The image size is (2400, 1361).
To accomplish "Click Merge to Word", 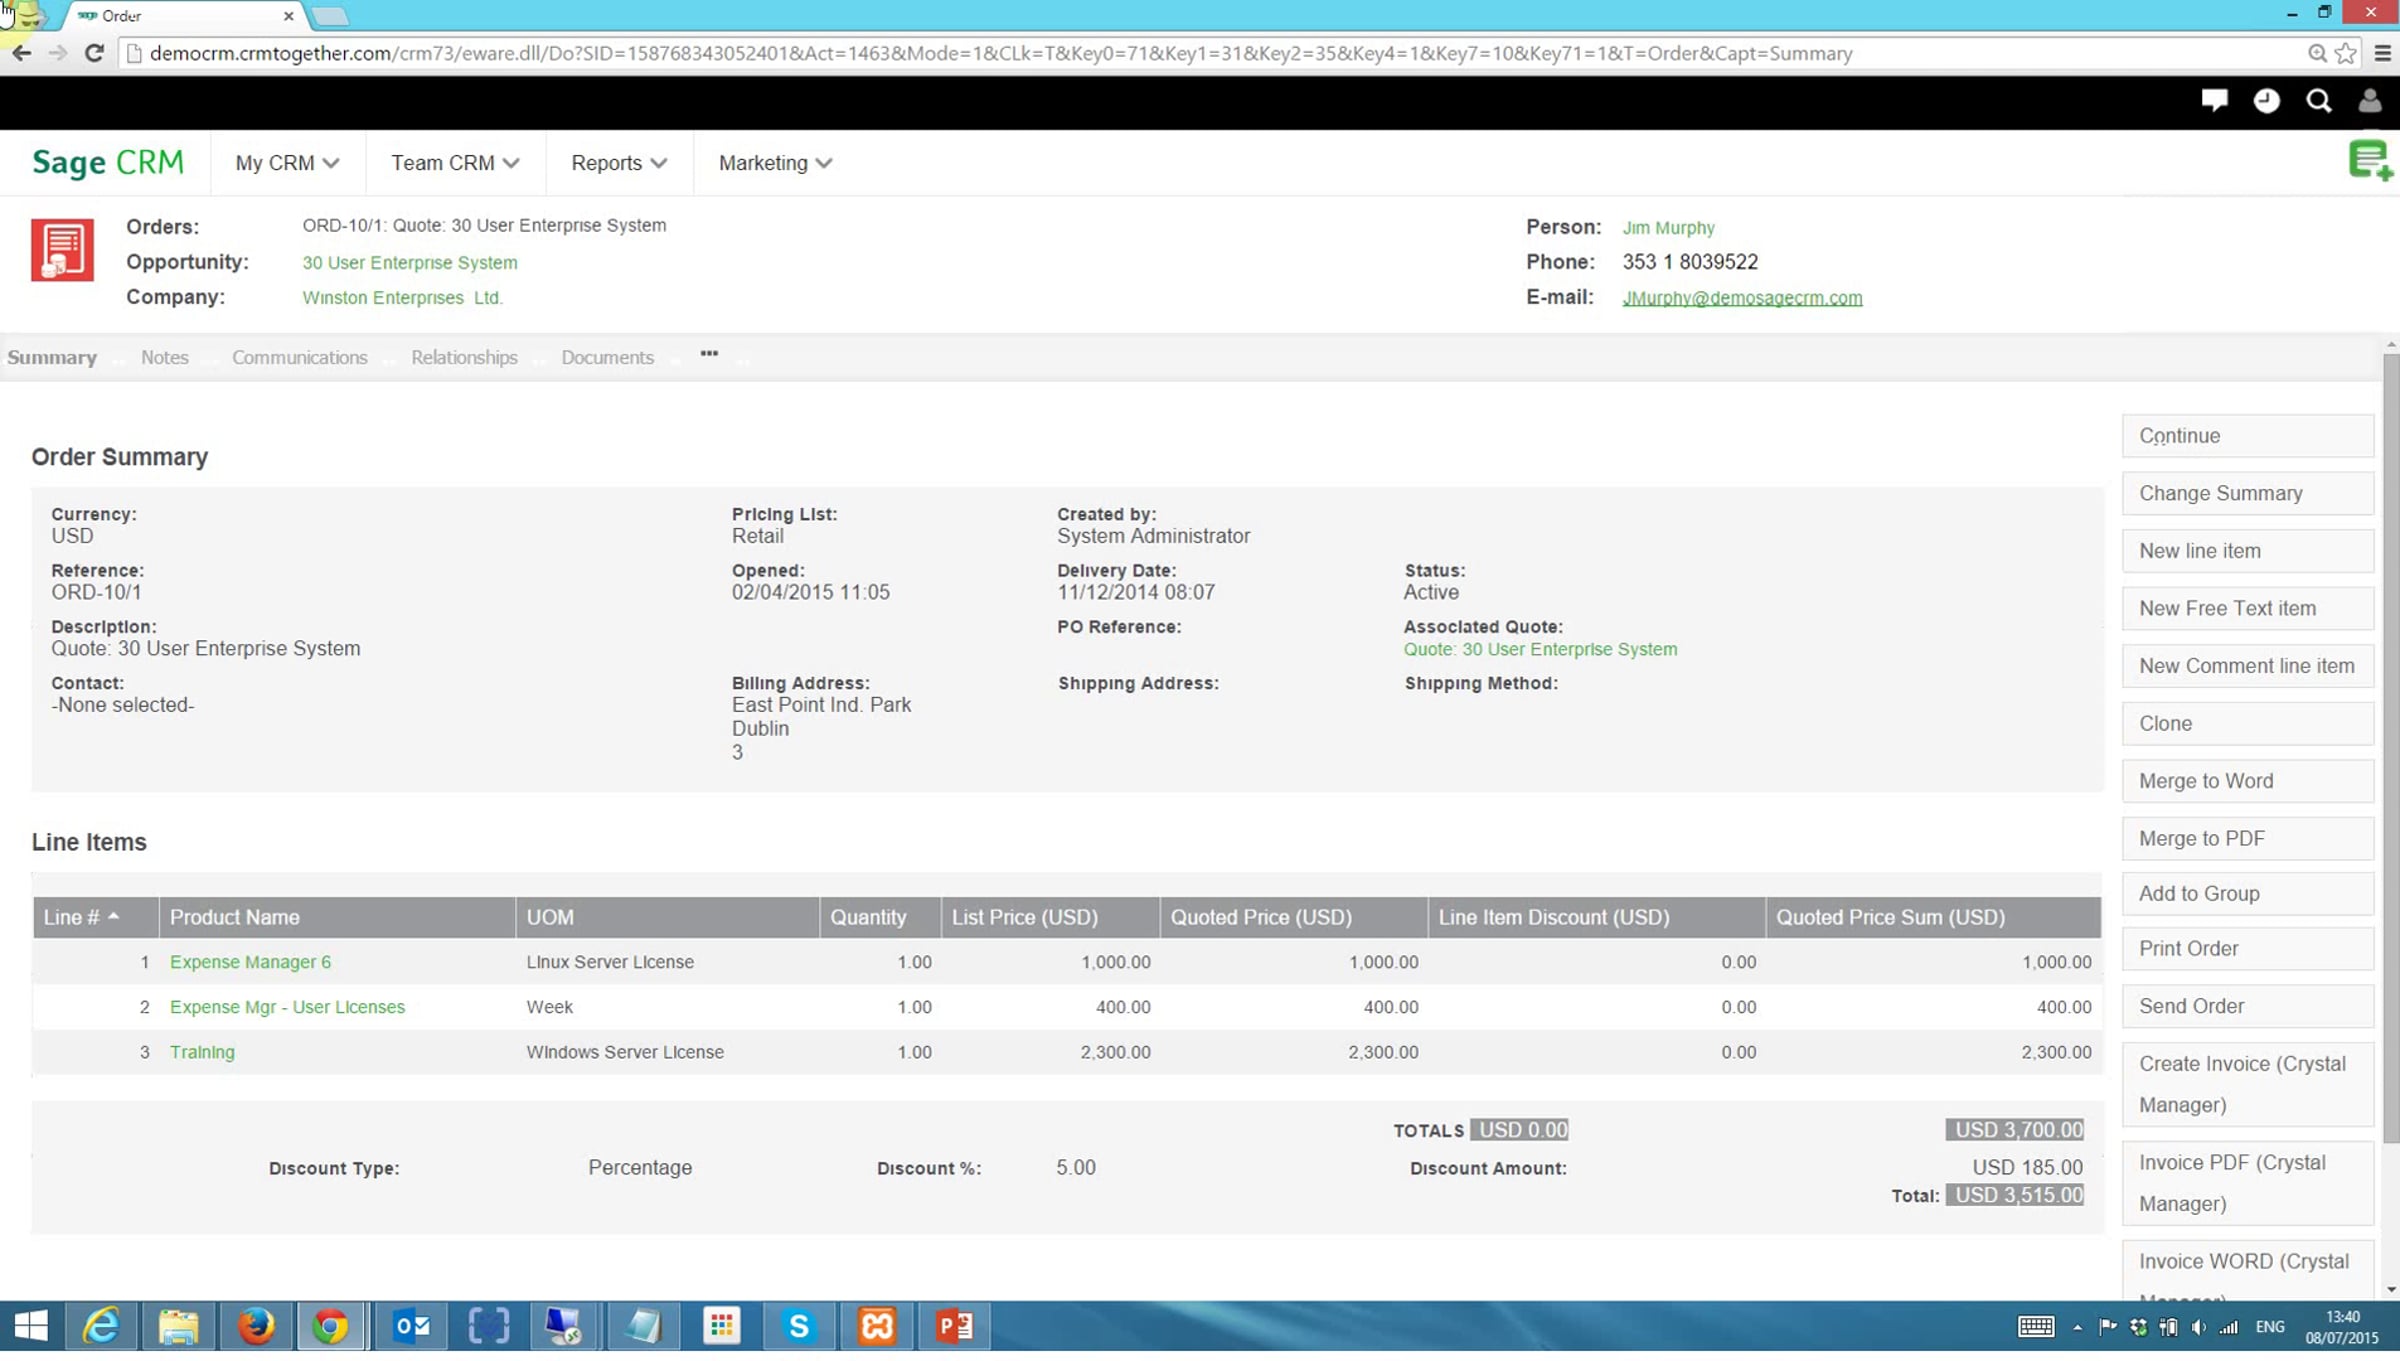I will pyautogui.click(x=2247, y=781).
